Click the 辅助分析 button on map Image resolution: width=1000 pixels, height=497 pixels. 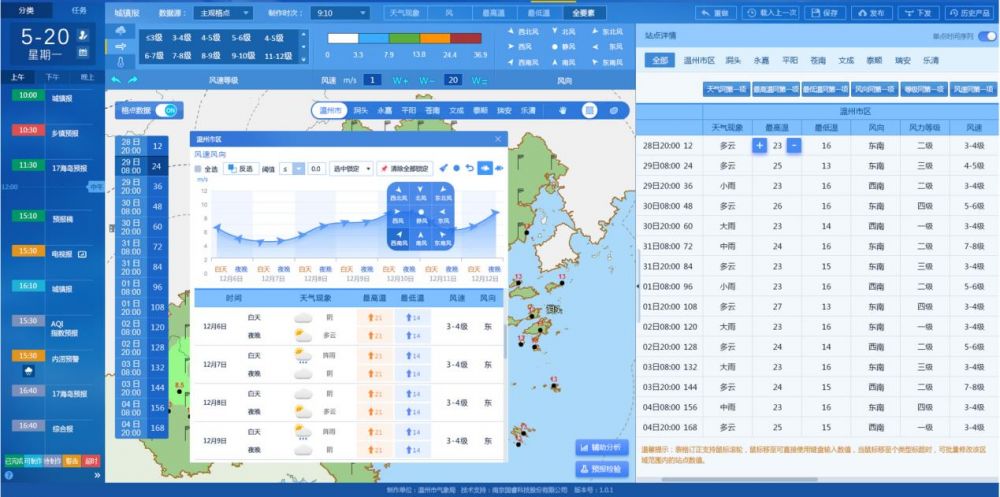point(602,447)
